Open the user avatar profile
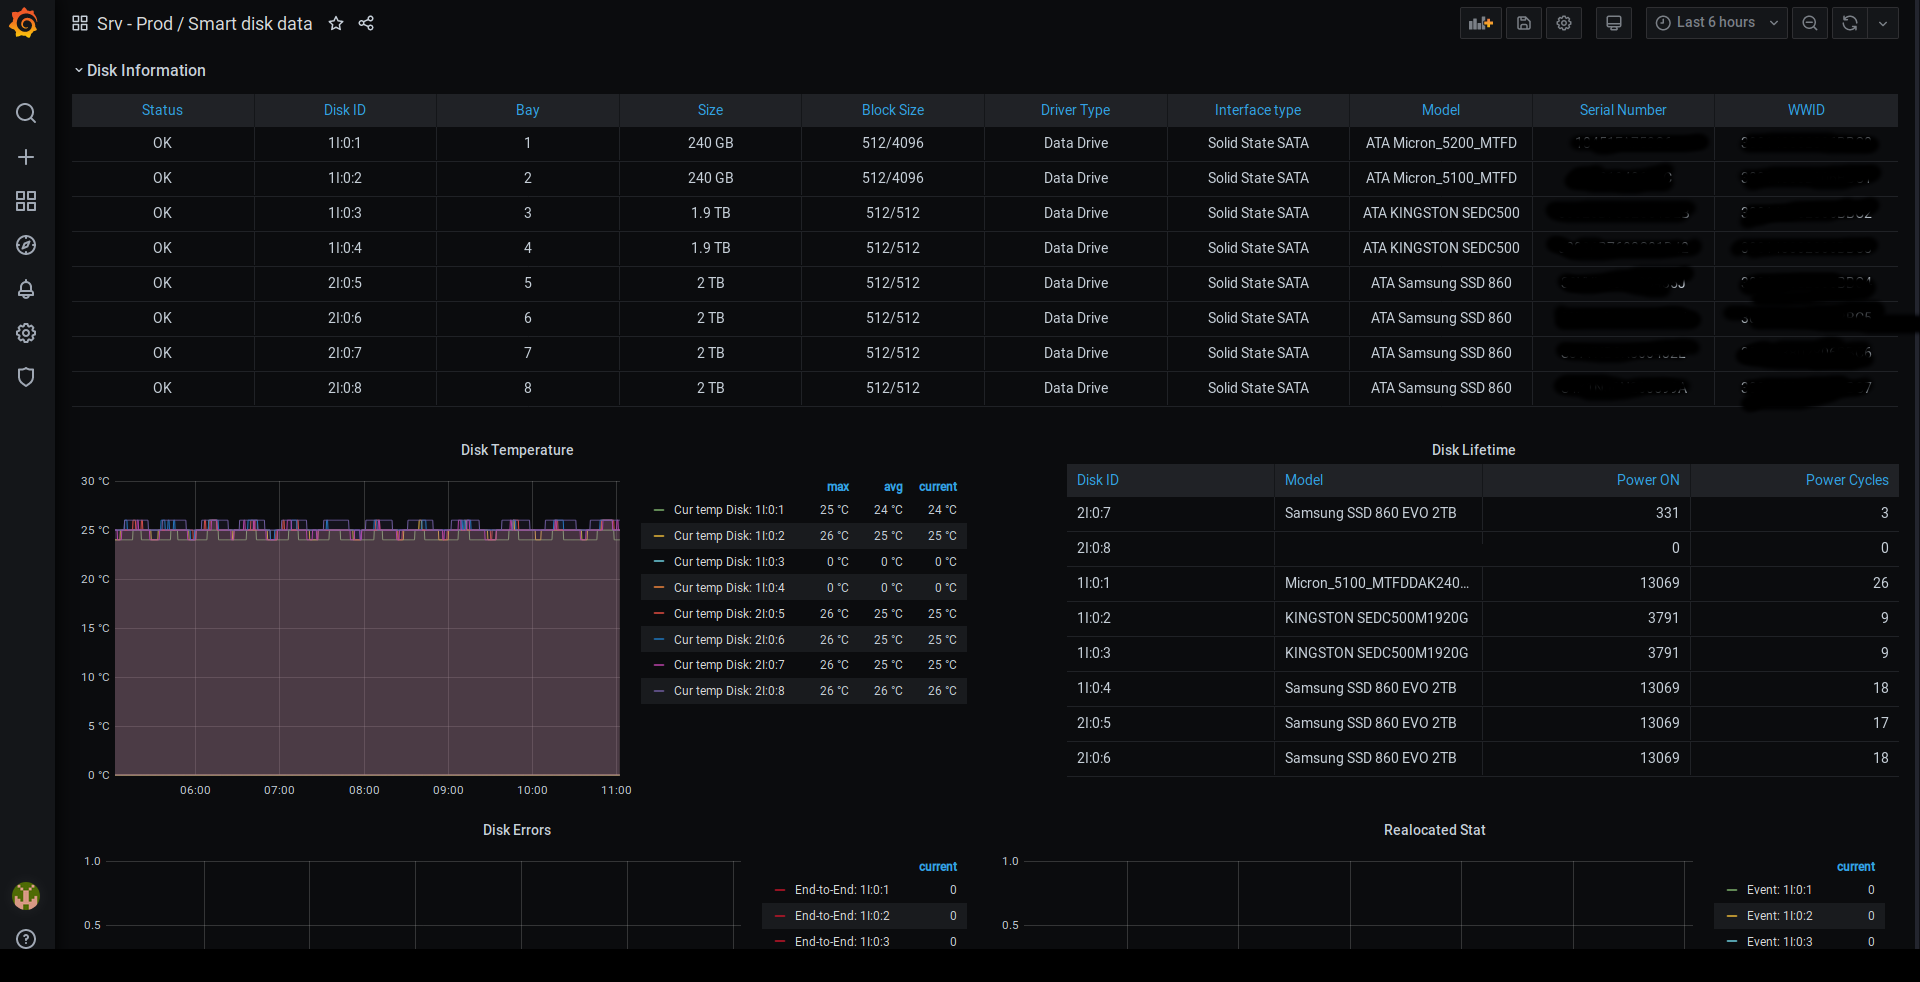1920x982 pixels. click(x=26, y=896)
